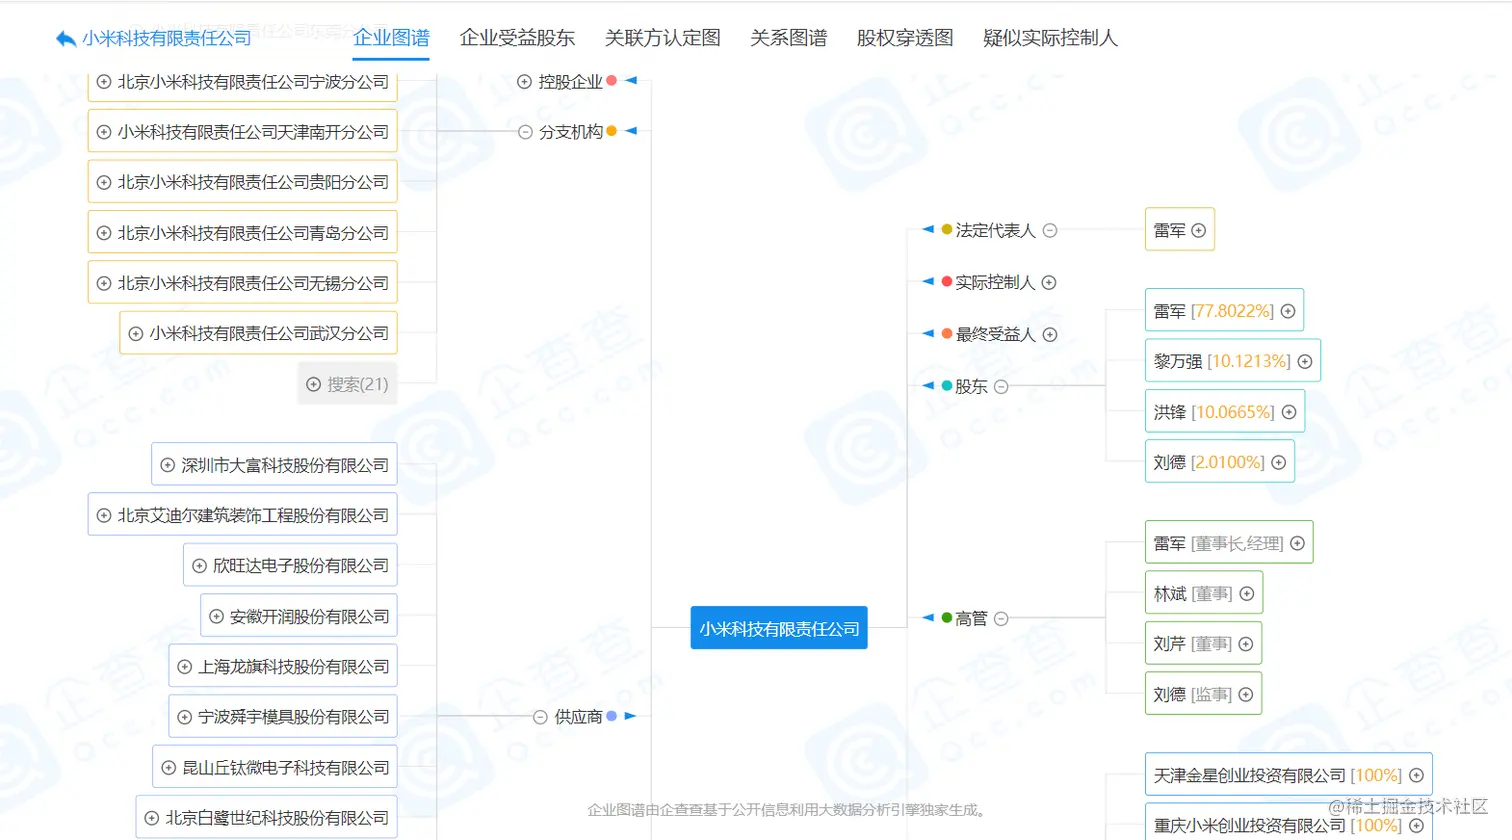Viewport: 1512px width, 840px height.
Task: Open the 股权穿透图 tab
Action: coord(904,38)
